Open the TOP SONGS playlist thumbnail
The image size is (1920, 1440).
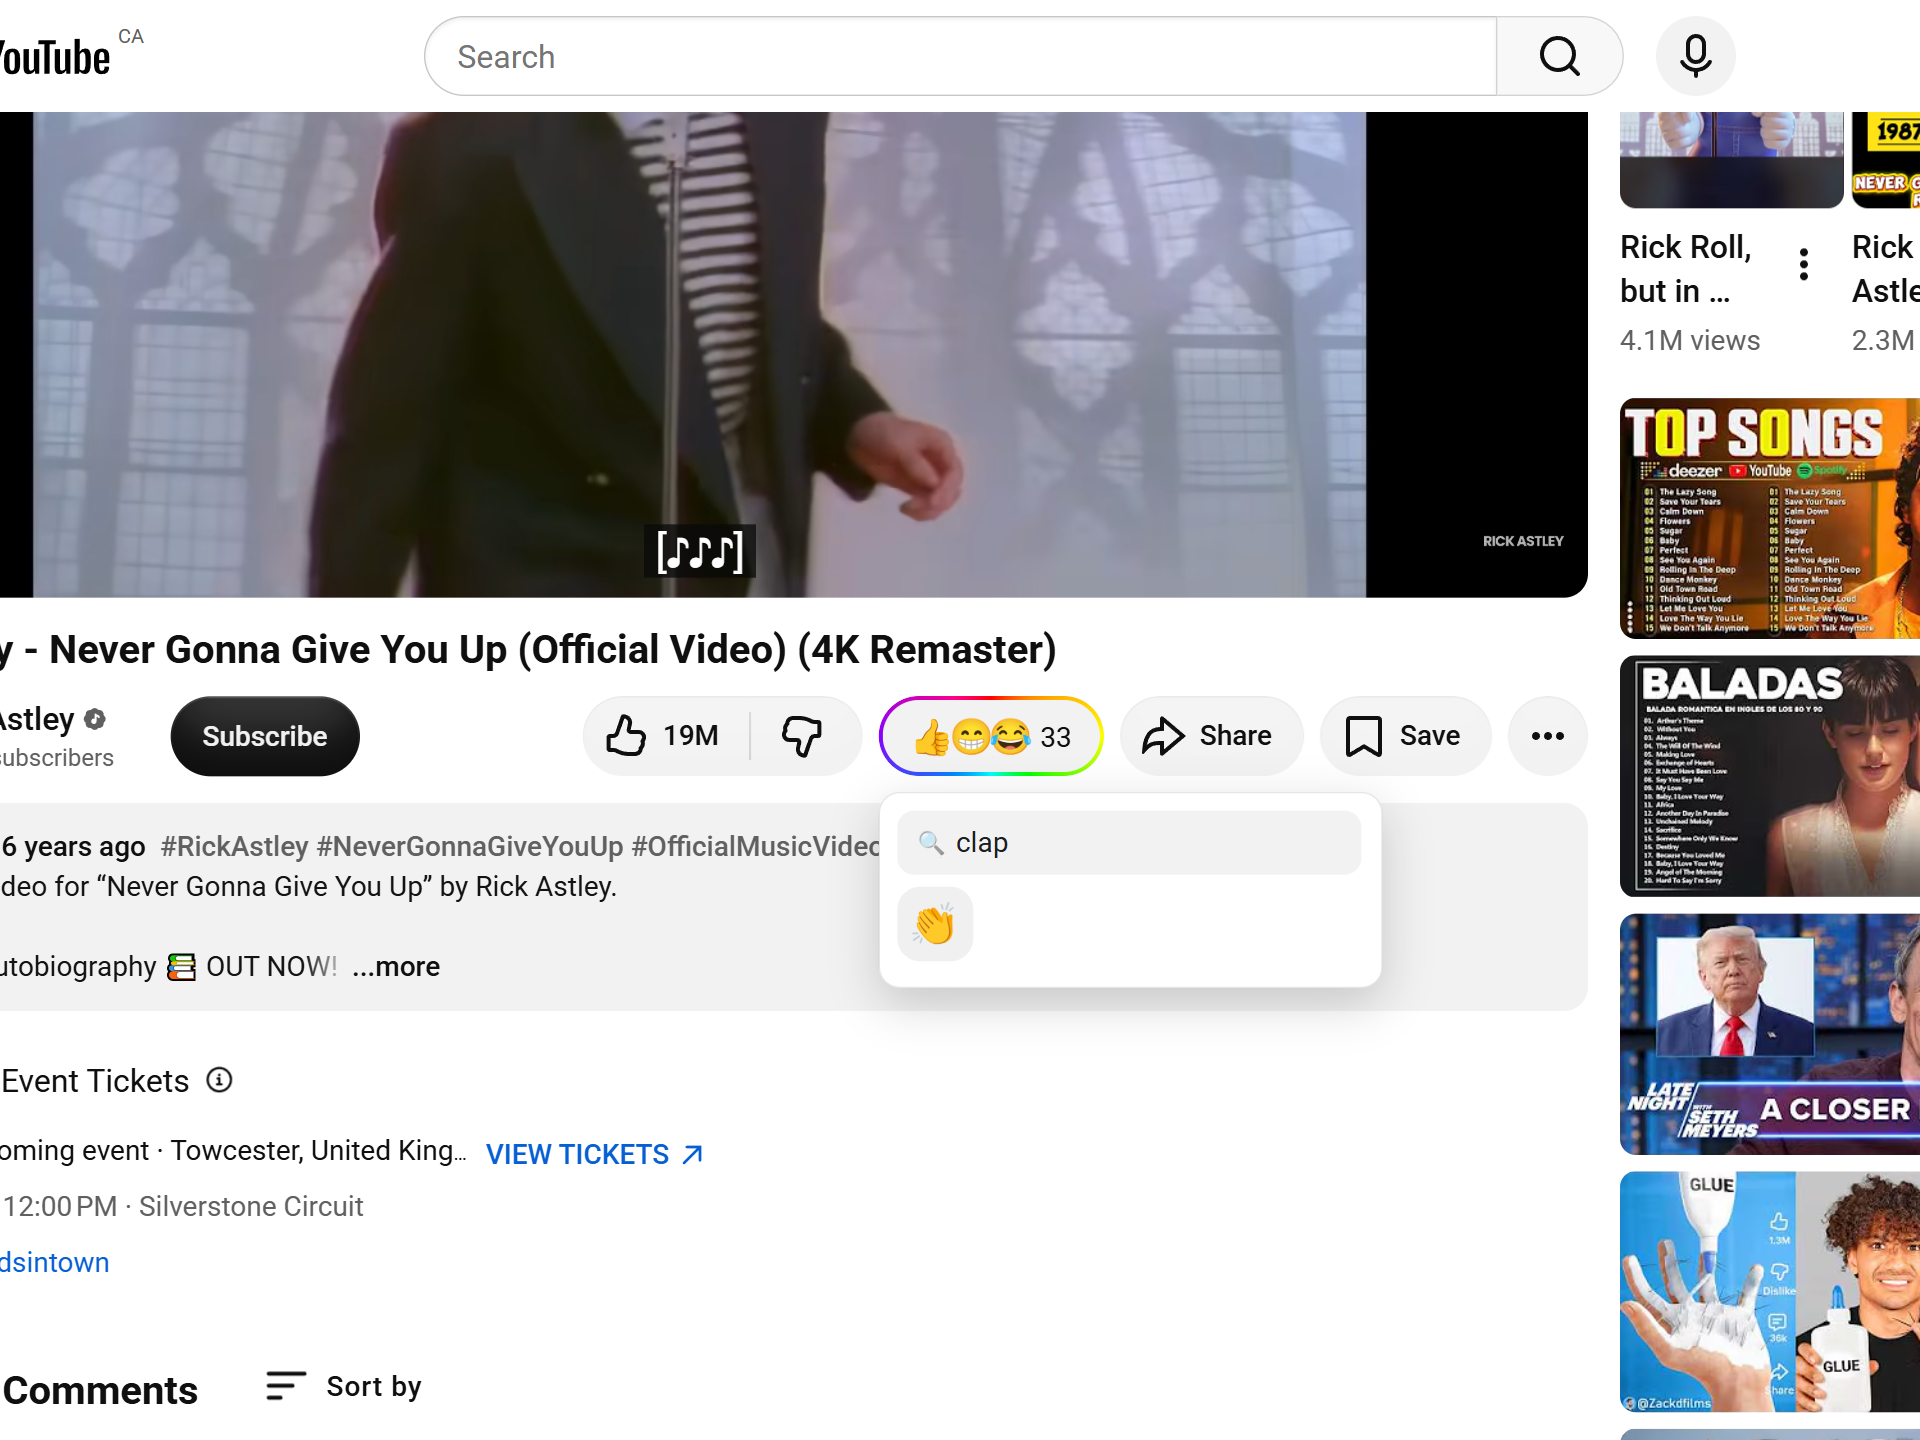click(x=1770, y=518)
